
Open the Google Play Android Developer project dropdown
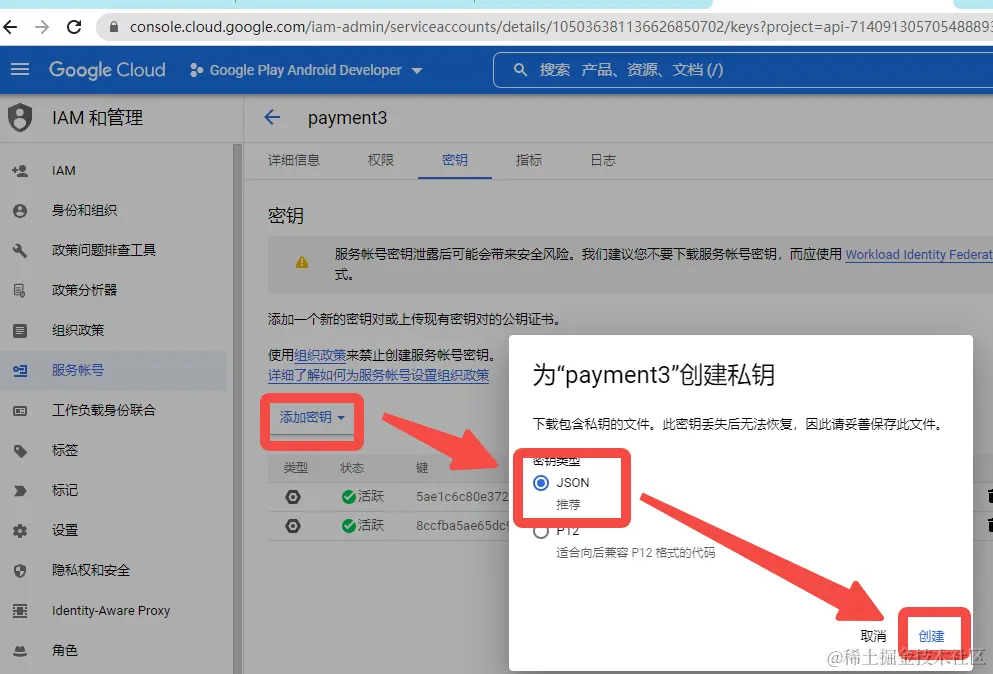306,70
